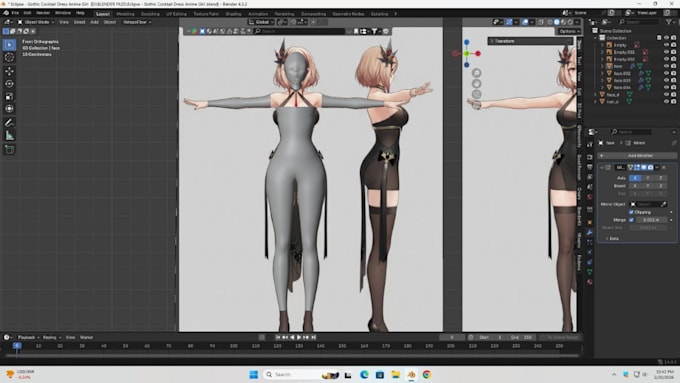Jump to the timeline start frame button

278,337
